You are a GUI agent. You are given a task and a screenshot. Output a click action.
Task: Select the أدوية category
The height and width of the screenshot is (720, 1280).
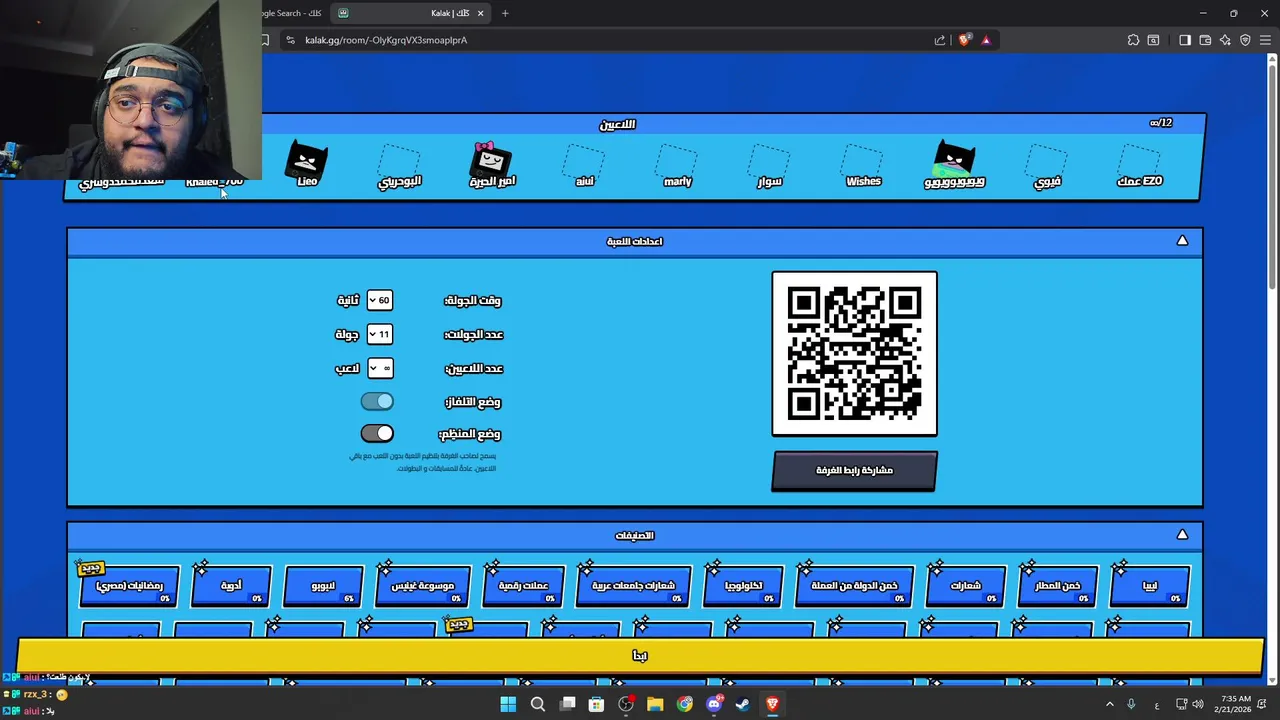click(x=232, y=586)
